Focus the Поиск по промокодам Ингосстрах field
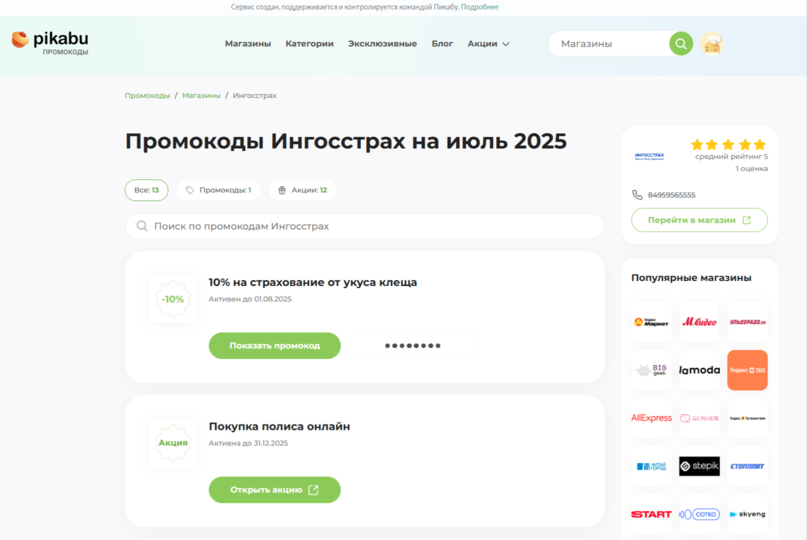The image size is (807, 540). [x=364, y=226]
